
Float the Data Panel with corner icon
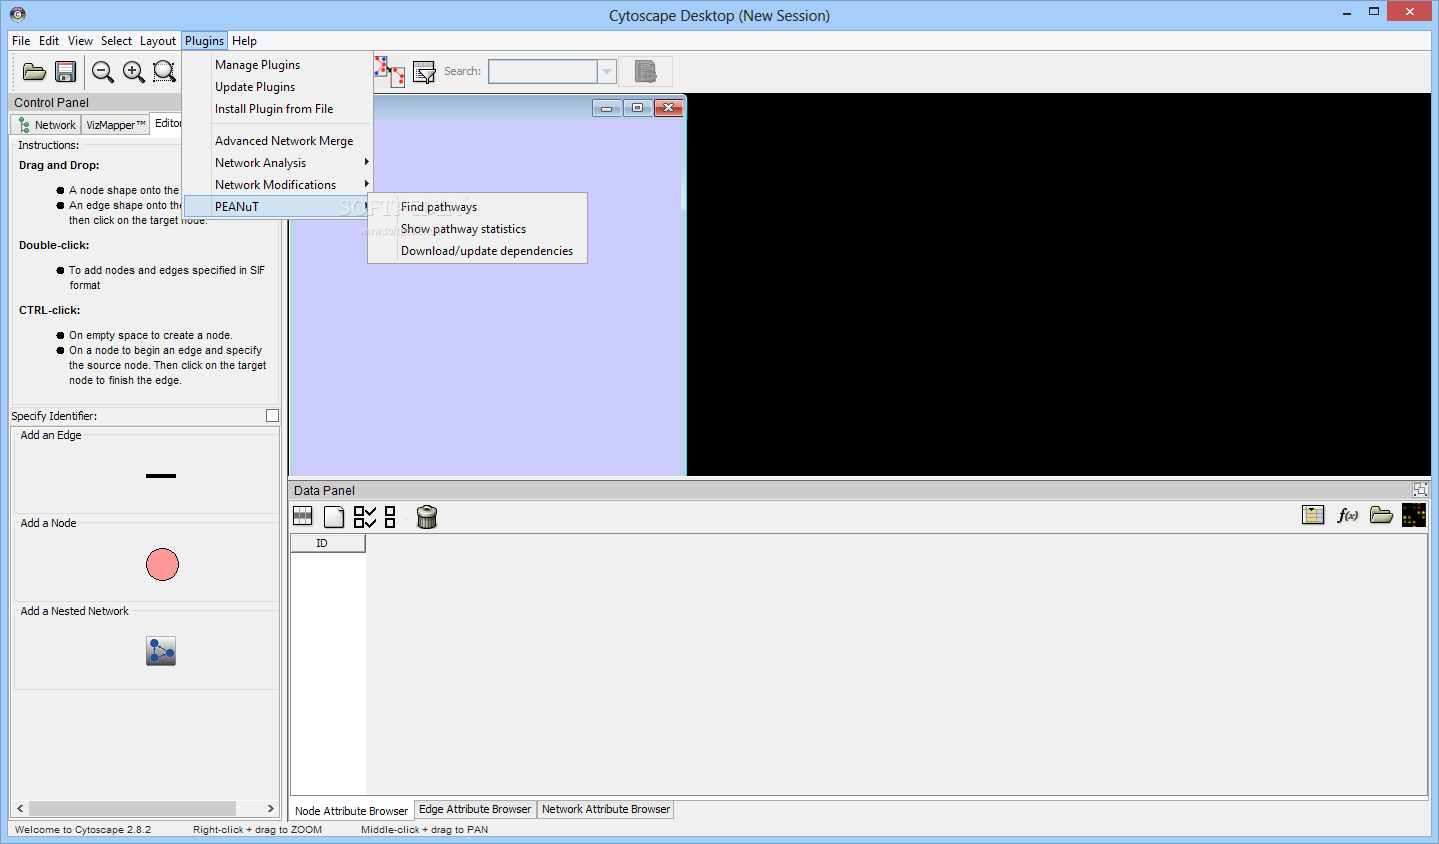tap(1420, 490)
